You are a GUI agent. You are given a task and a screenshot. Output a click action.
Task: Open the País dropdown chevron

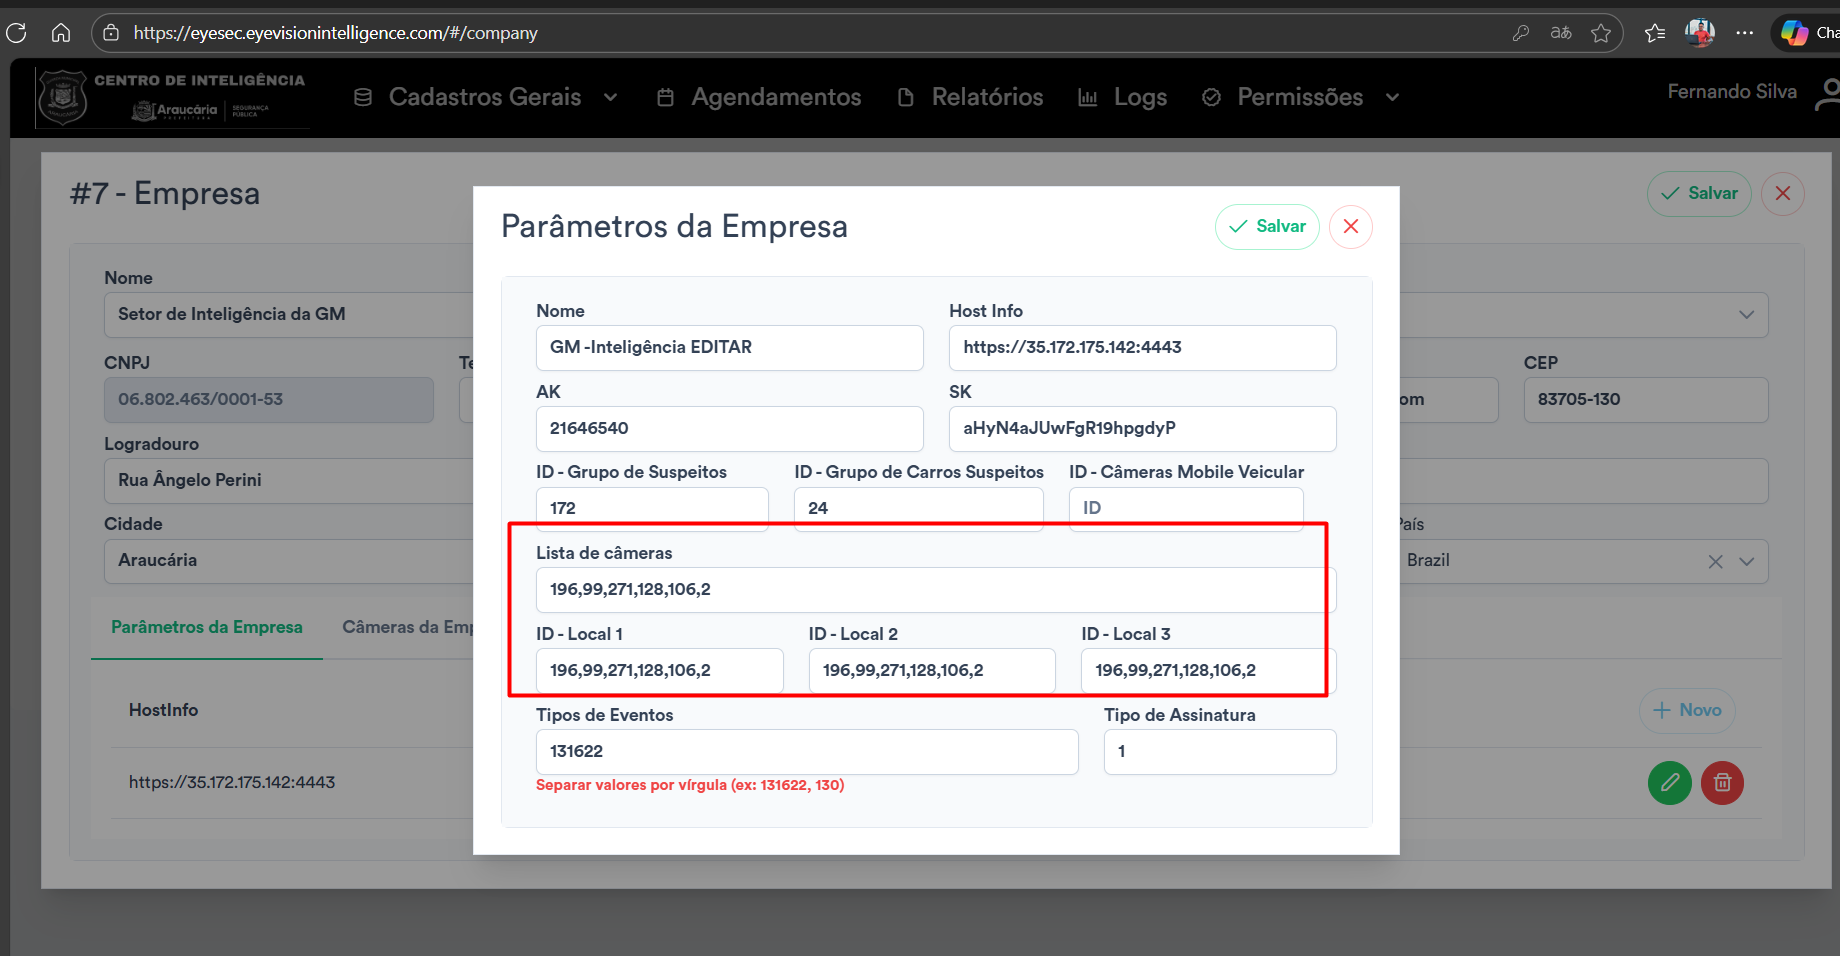[1747, 562]
